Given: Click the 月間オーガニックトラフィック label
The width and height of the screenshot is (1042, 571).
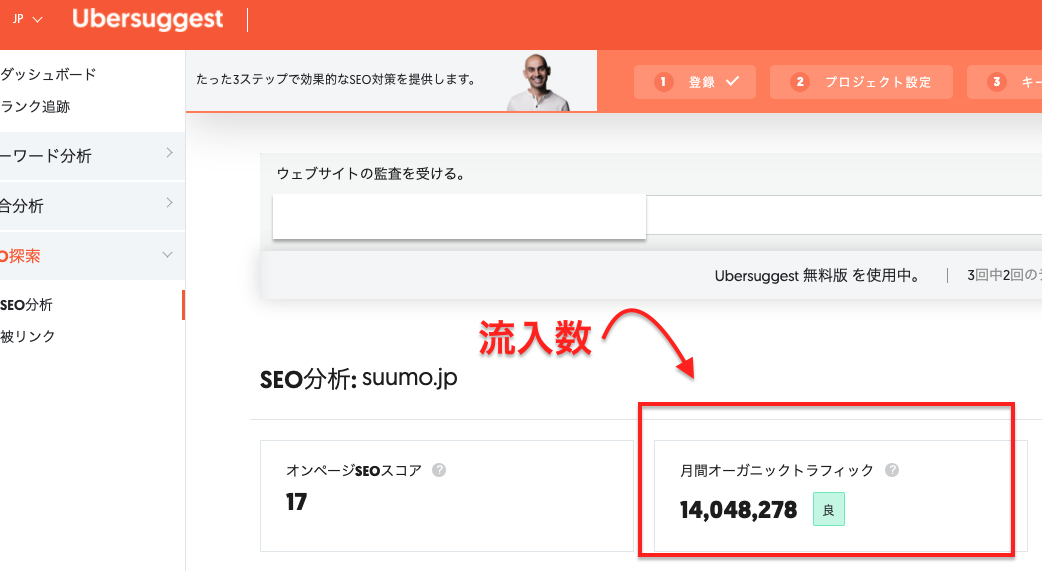Looking at the screenshot, I should [777, 471].
